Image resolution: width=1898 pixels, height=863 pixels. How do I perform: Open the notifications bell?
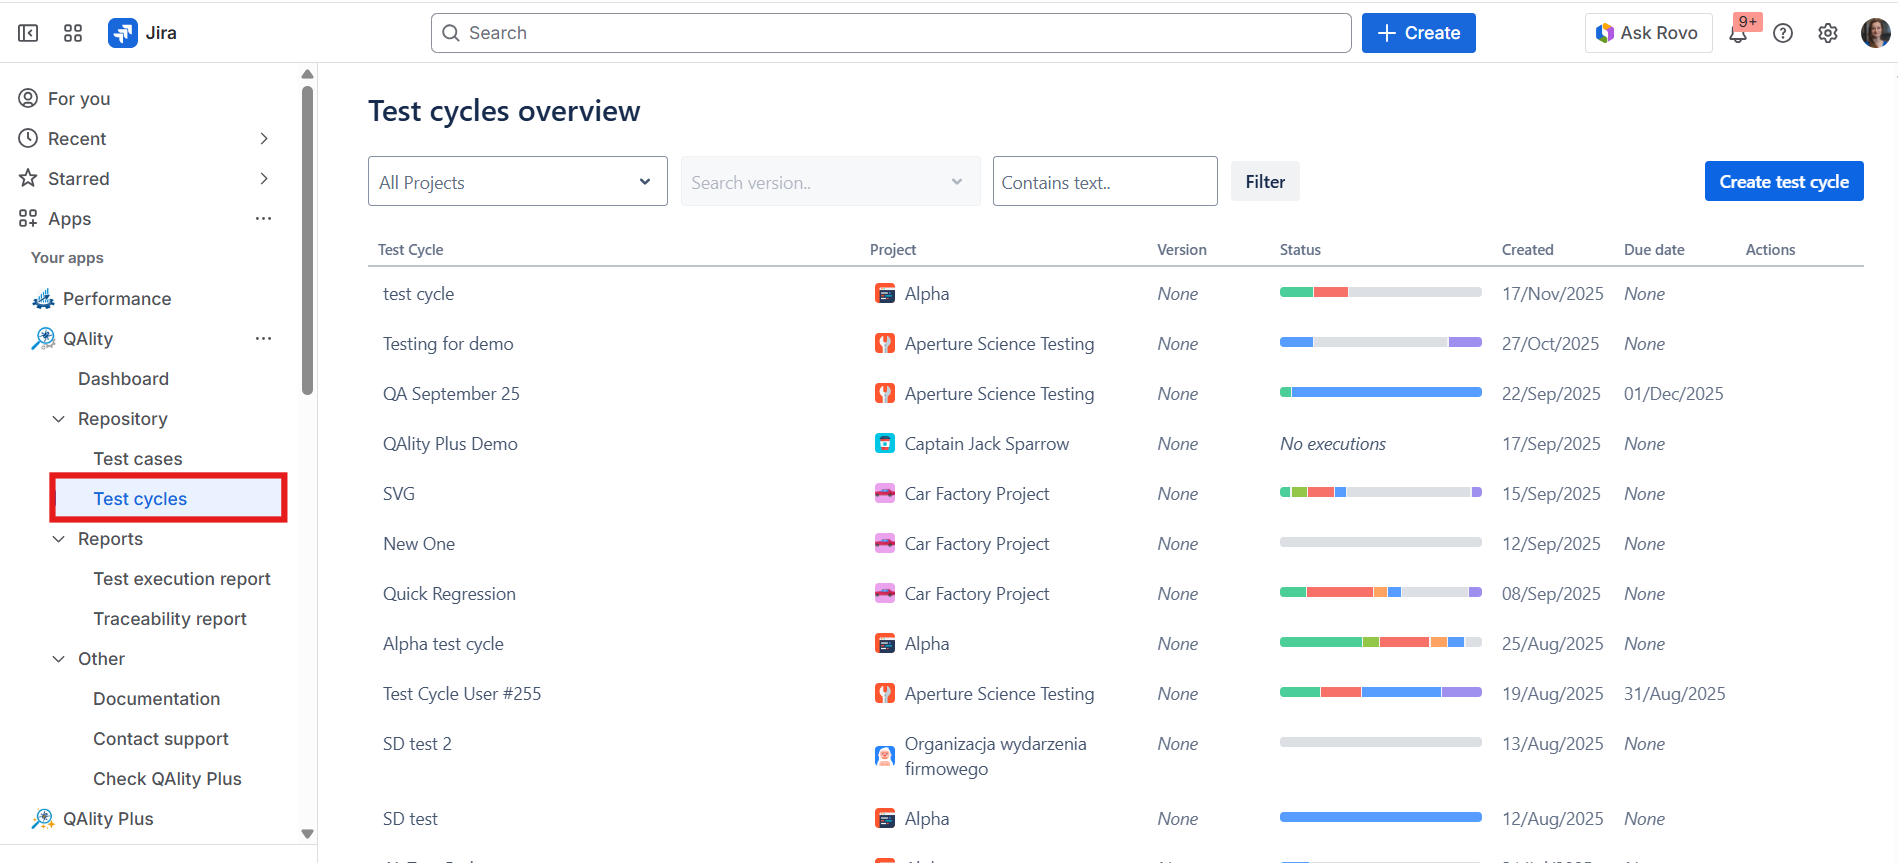pyautogui.click(x=1738, y=33)
